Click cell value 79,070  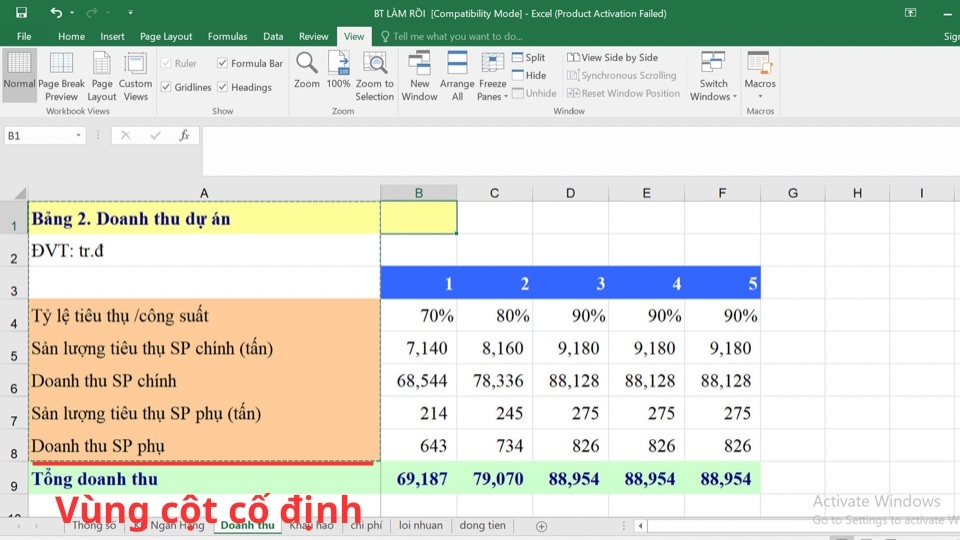coord(495,478)
